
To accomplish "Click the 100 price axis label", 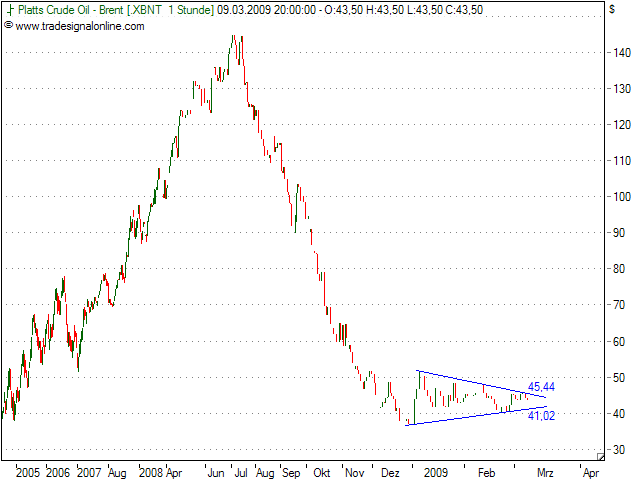I will point(622,196).
